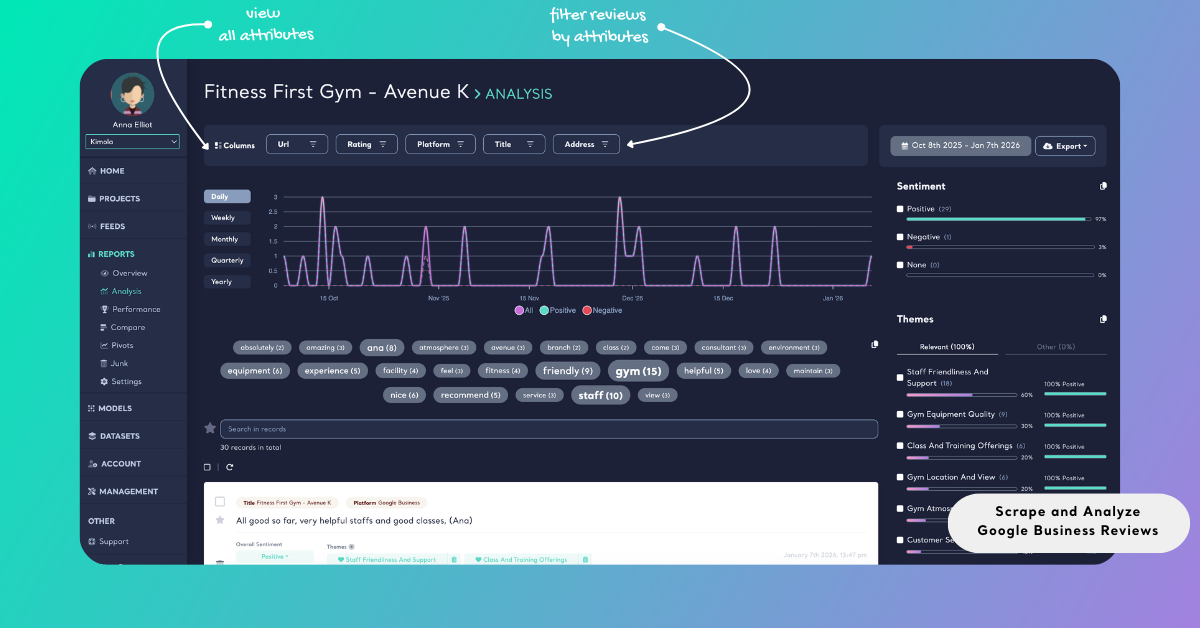The width and height of the screenshot is (1200, 628).
Task: Filter by the 'staff (10)' keyword tag
Action: click(600, 395)
